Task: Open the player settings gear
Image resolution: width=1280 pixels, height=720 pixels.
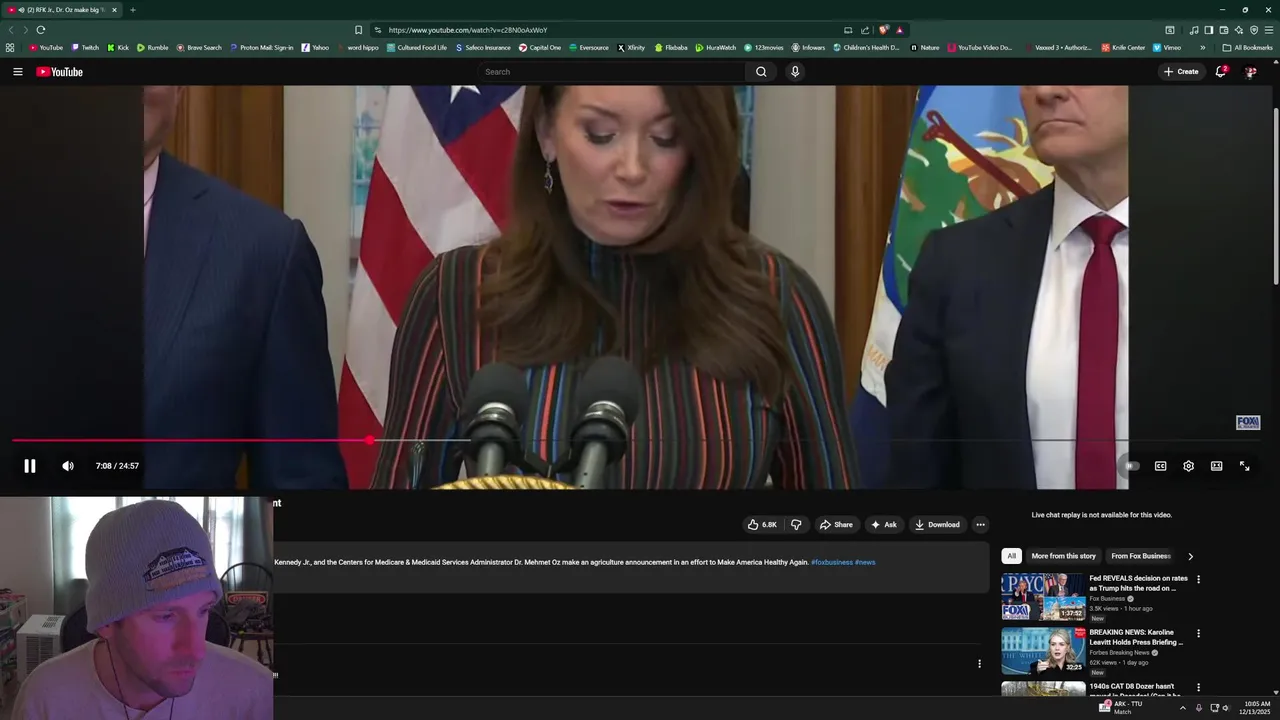Action: [x=1188, y=466]
